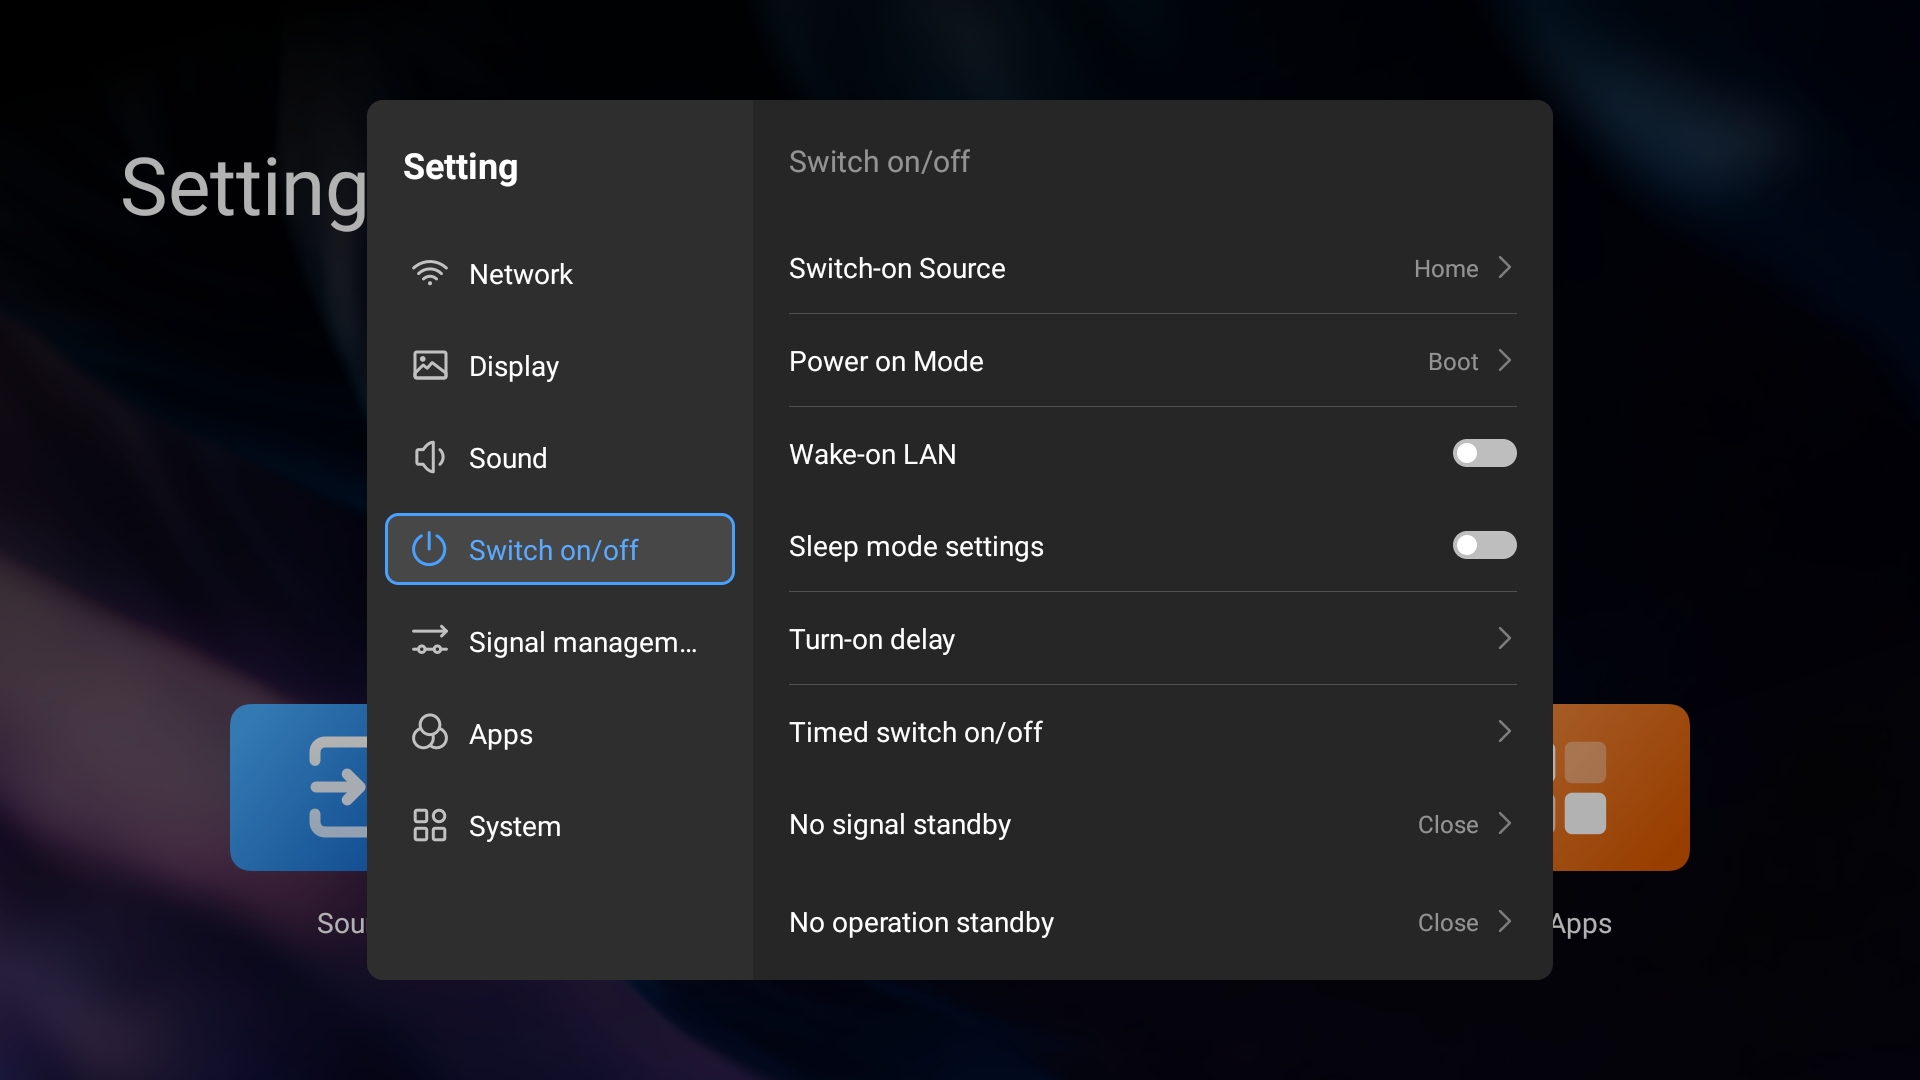Click the Sound speaker icon
The image size is (1920, 1080).
click(x=430, y=457)
